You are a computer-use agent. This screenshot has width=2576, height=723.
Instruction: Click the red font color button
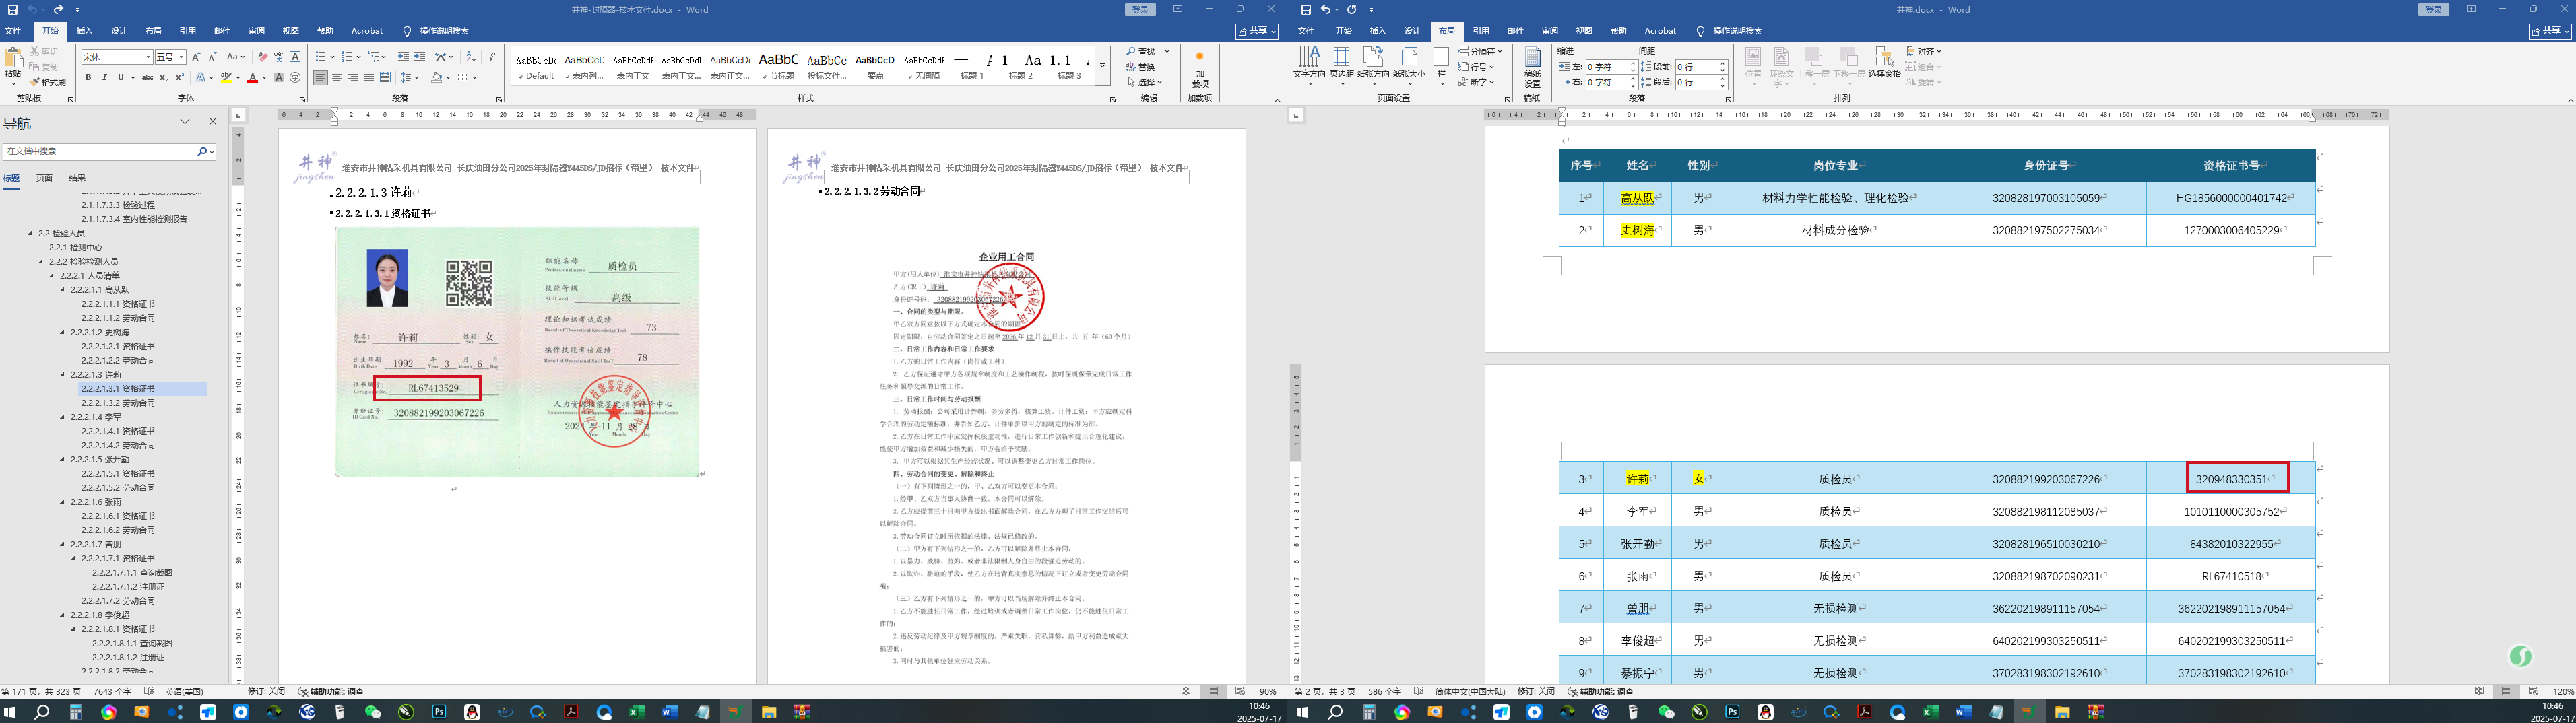pos(252,77)
